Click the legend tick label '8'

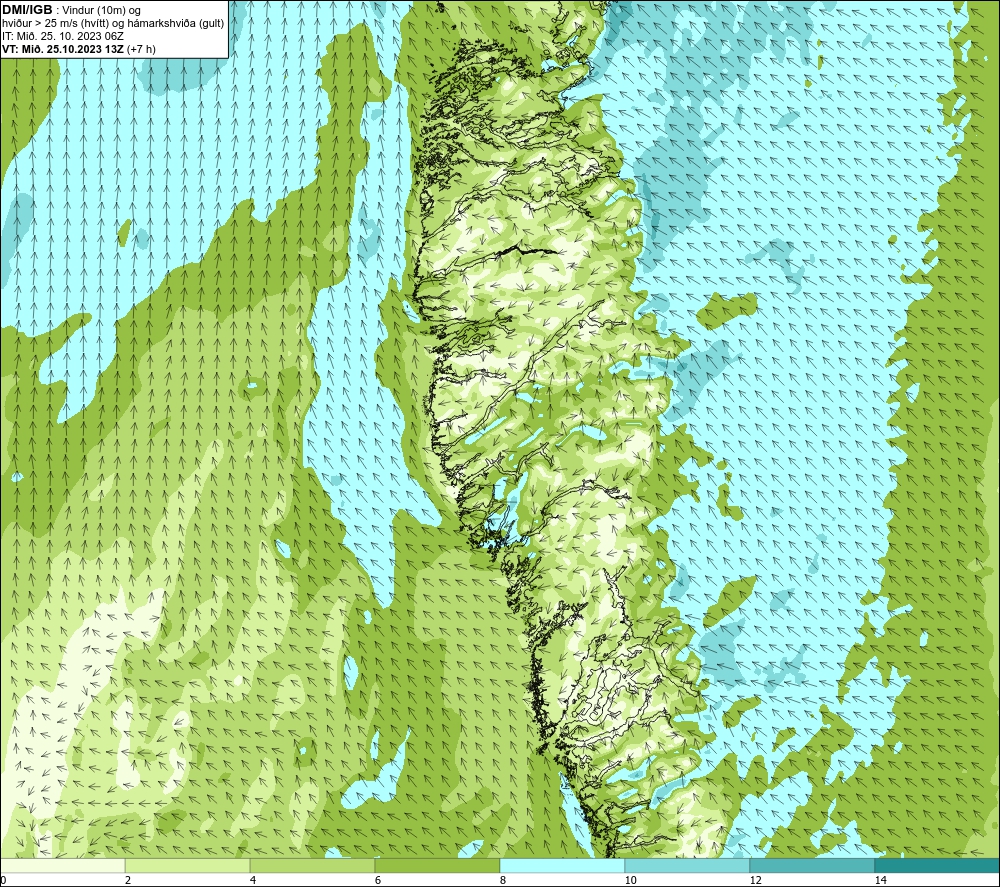click(x=503, y=880)
